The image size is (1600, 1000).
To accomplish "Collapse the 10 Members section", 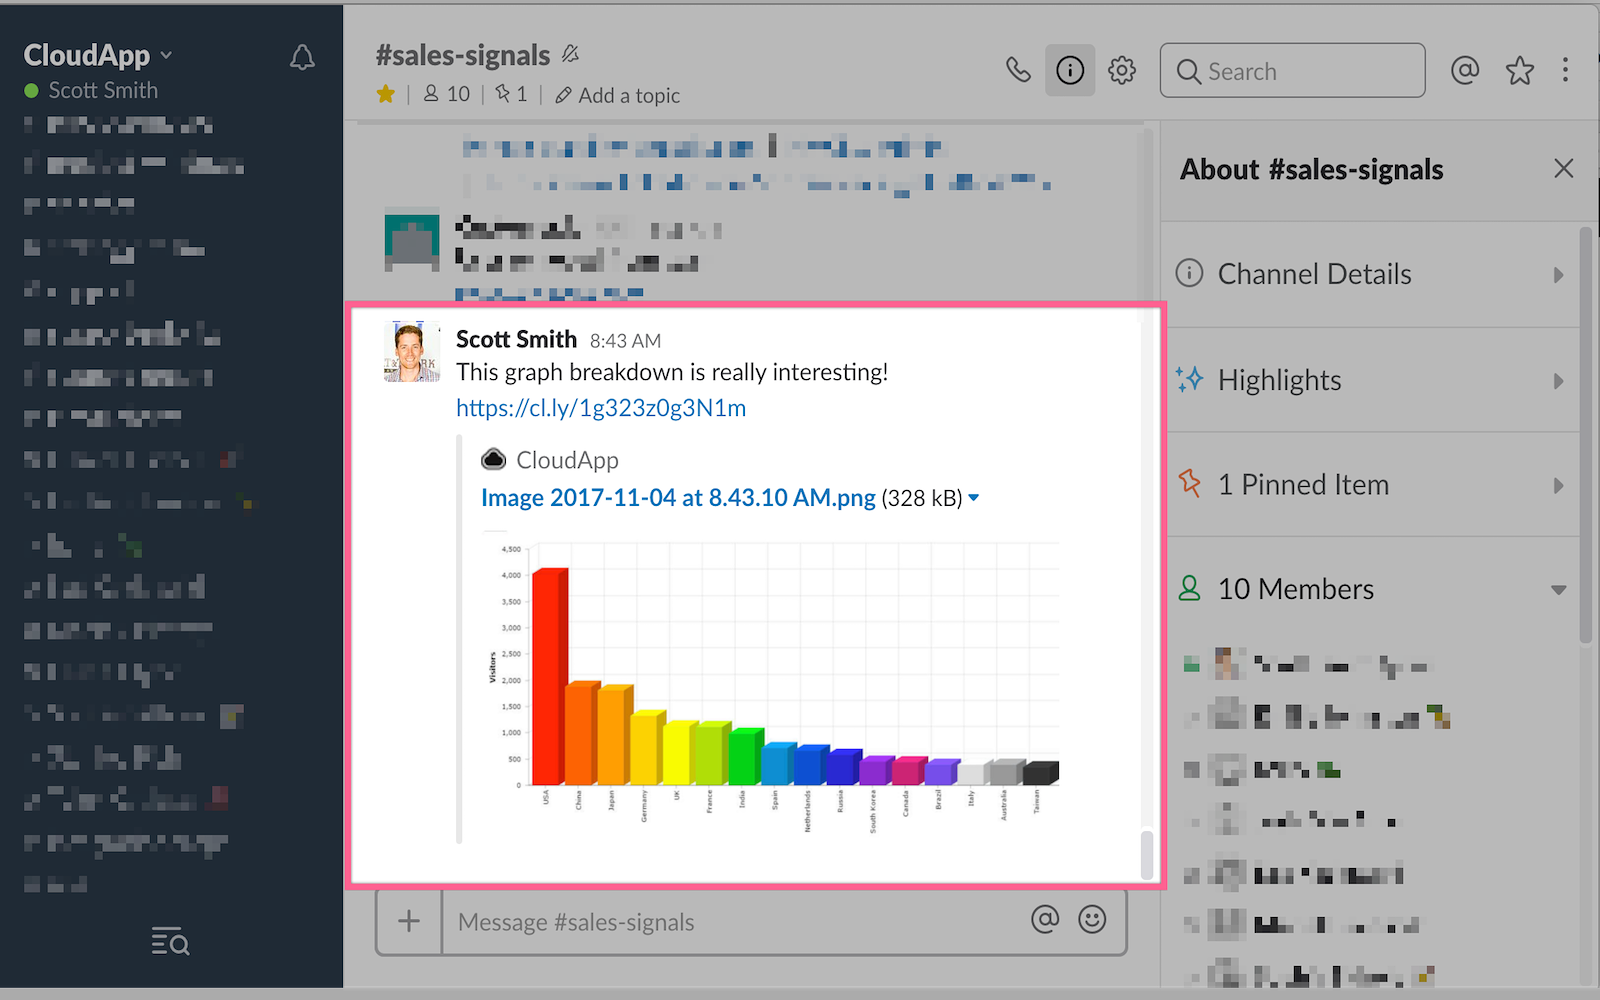I will tap(1372, 590).
